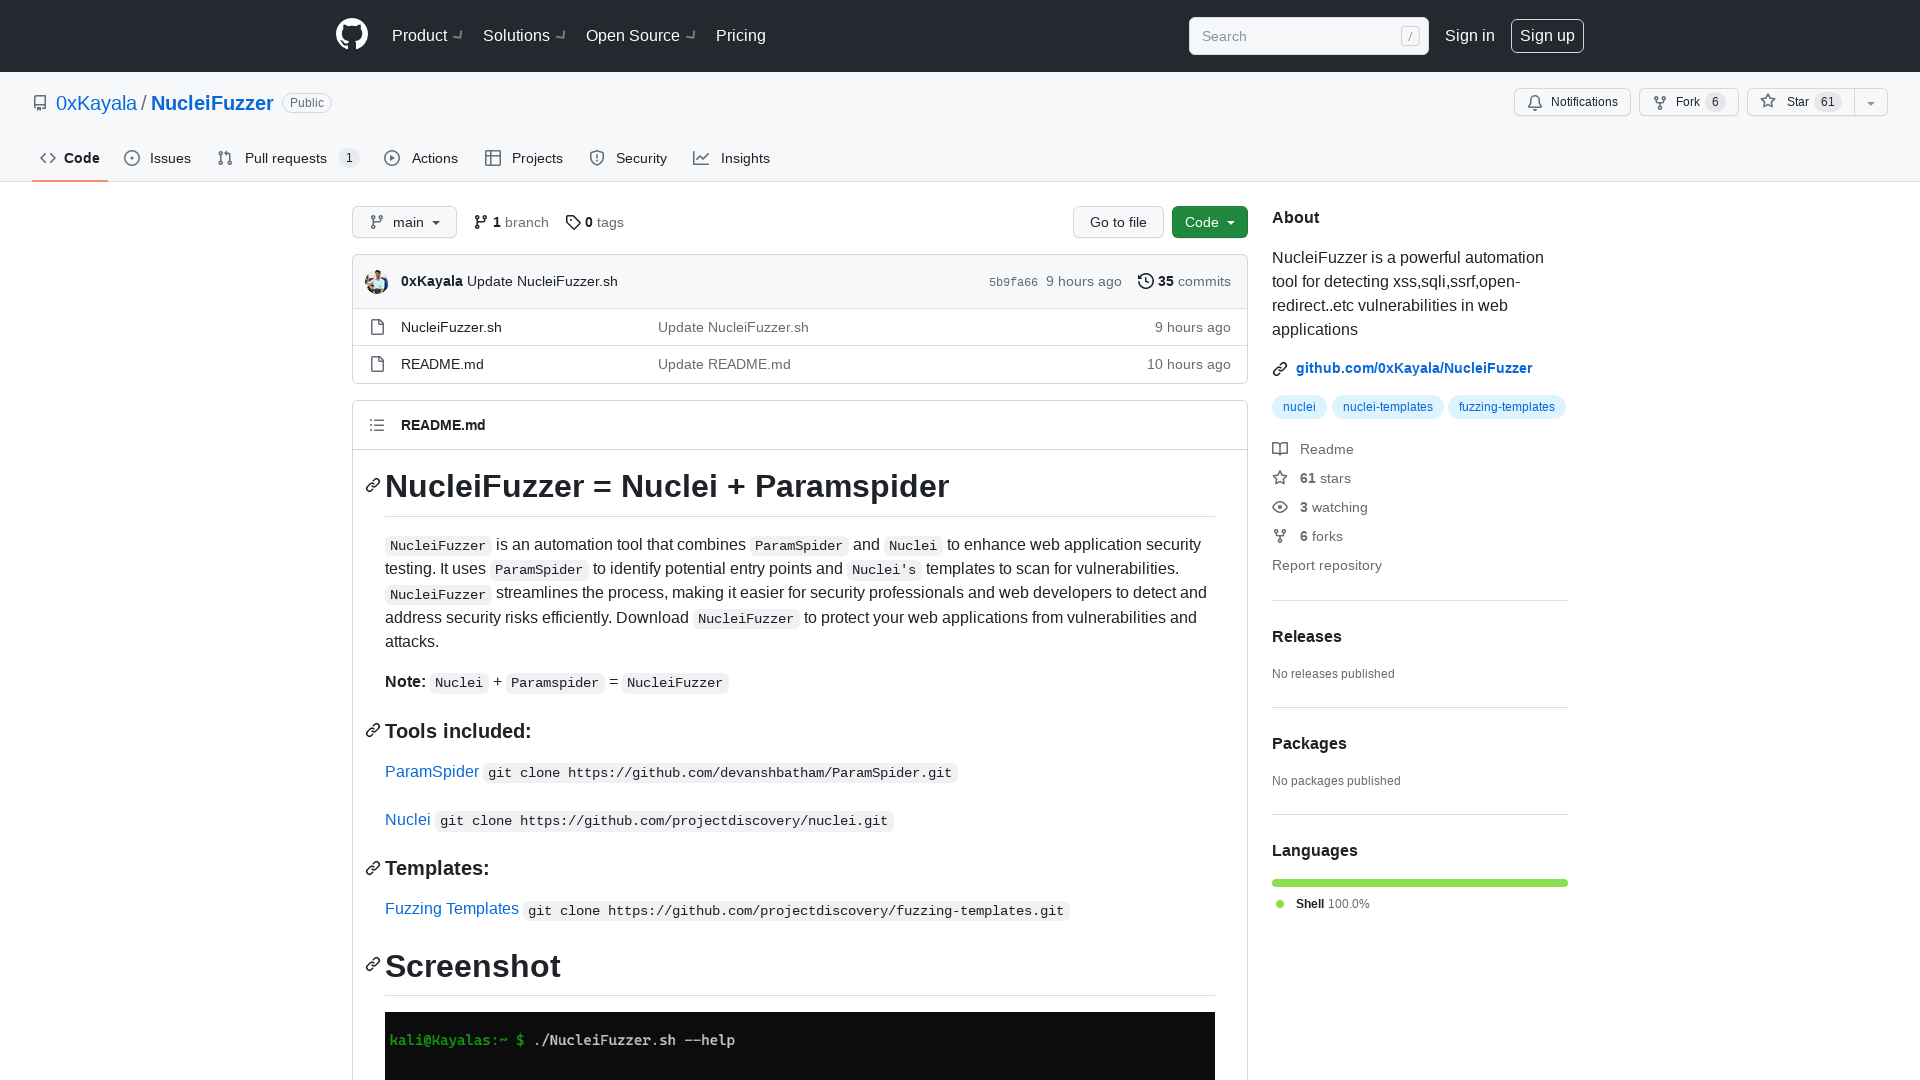Screen dimensions: 1920x1080
Task: Click the Issues tab icon
Action: coord(133,157)
